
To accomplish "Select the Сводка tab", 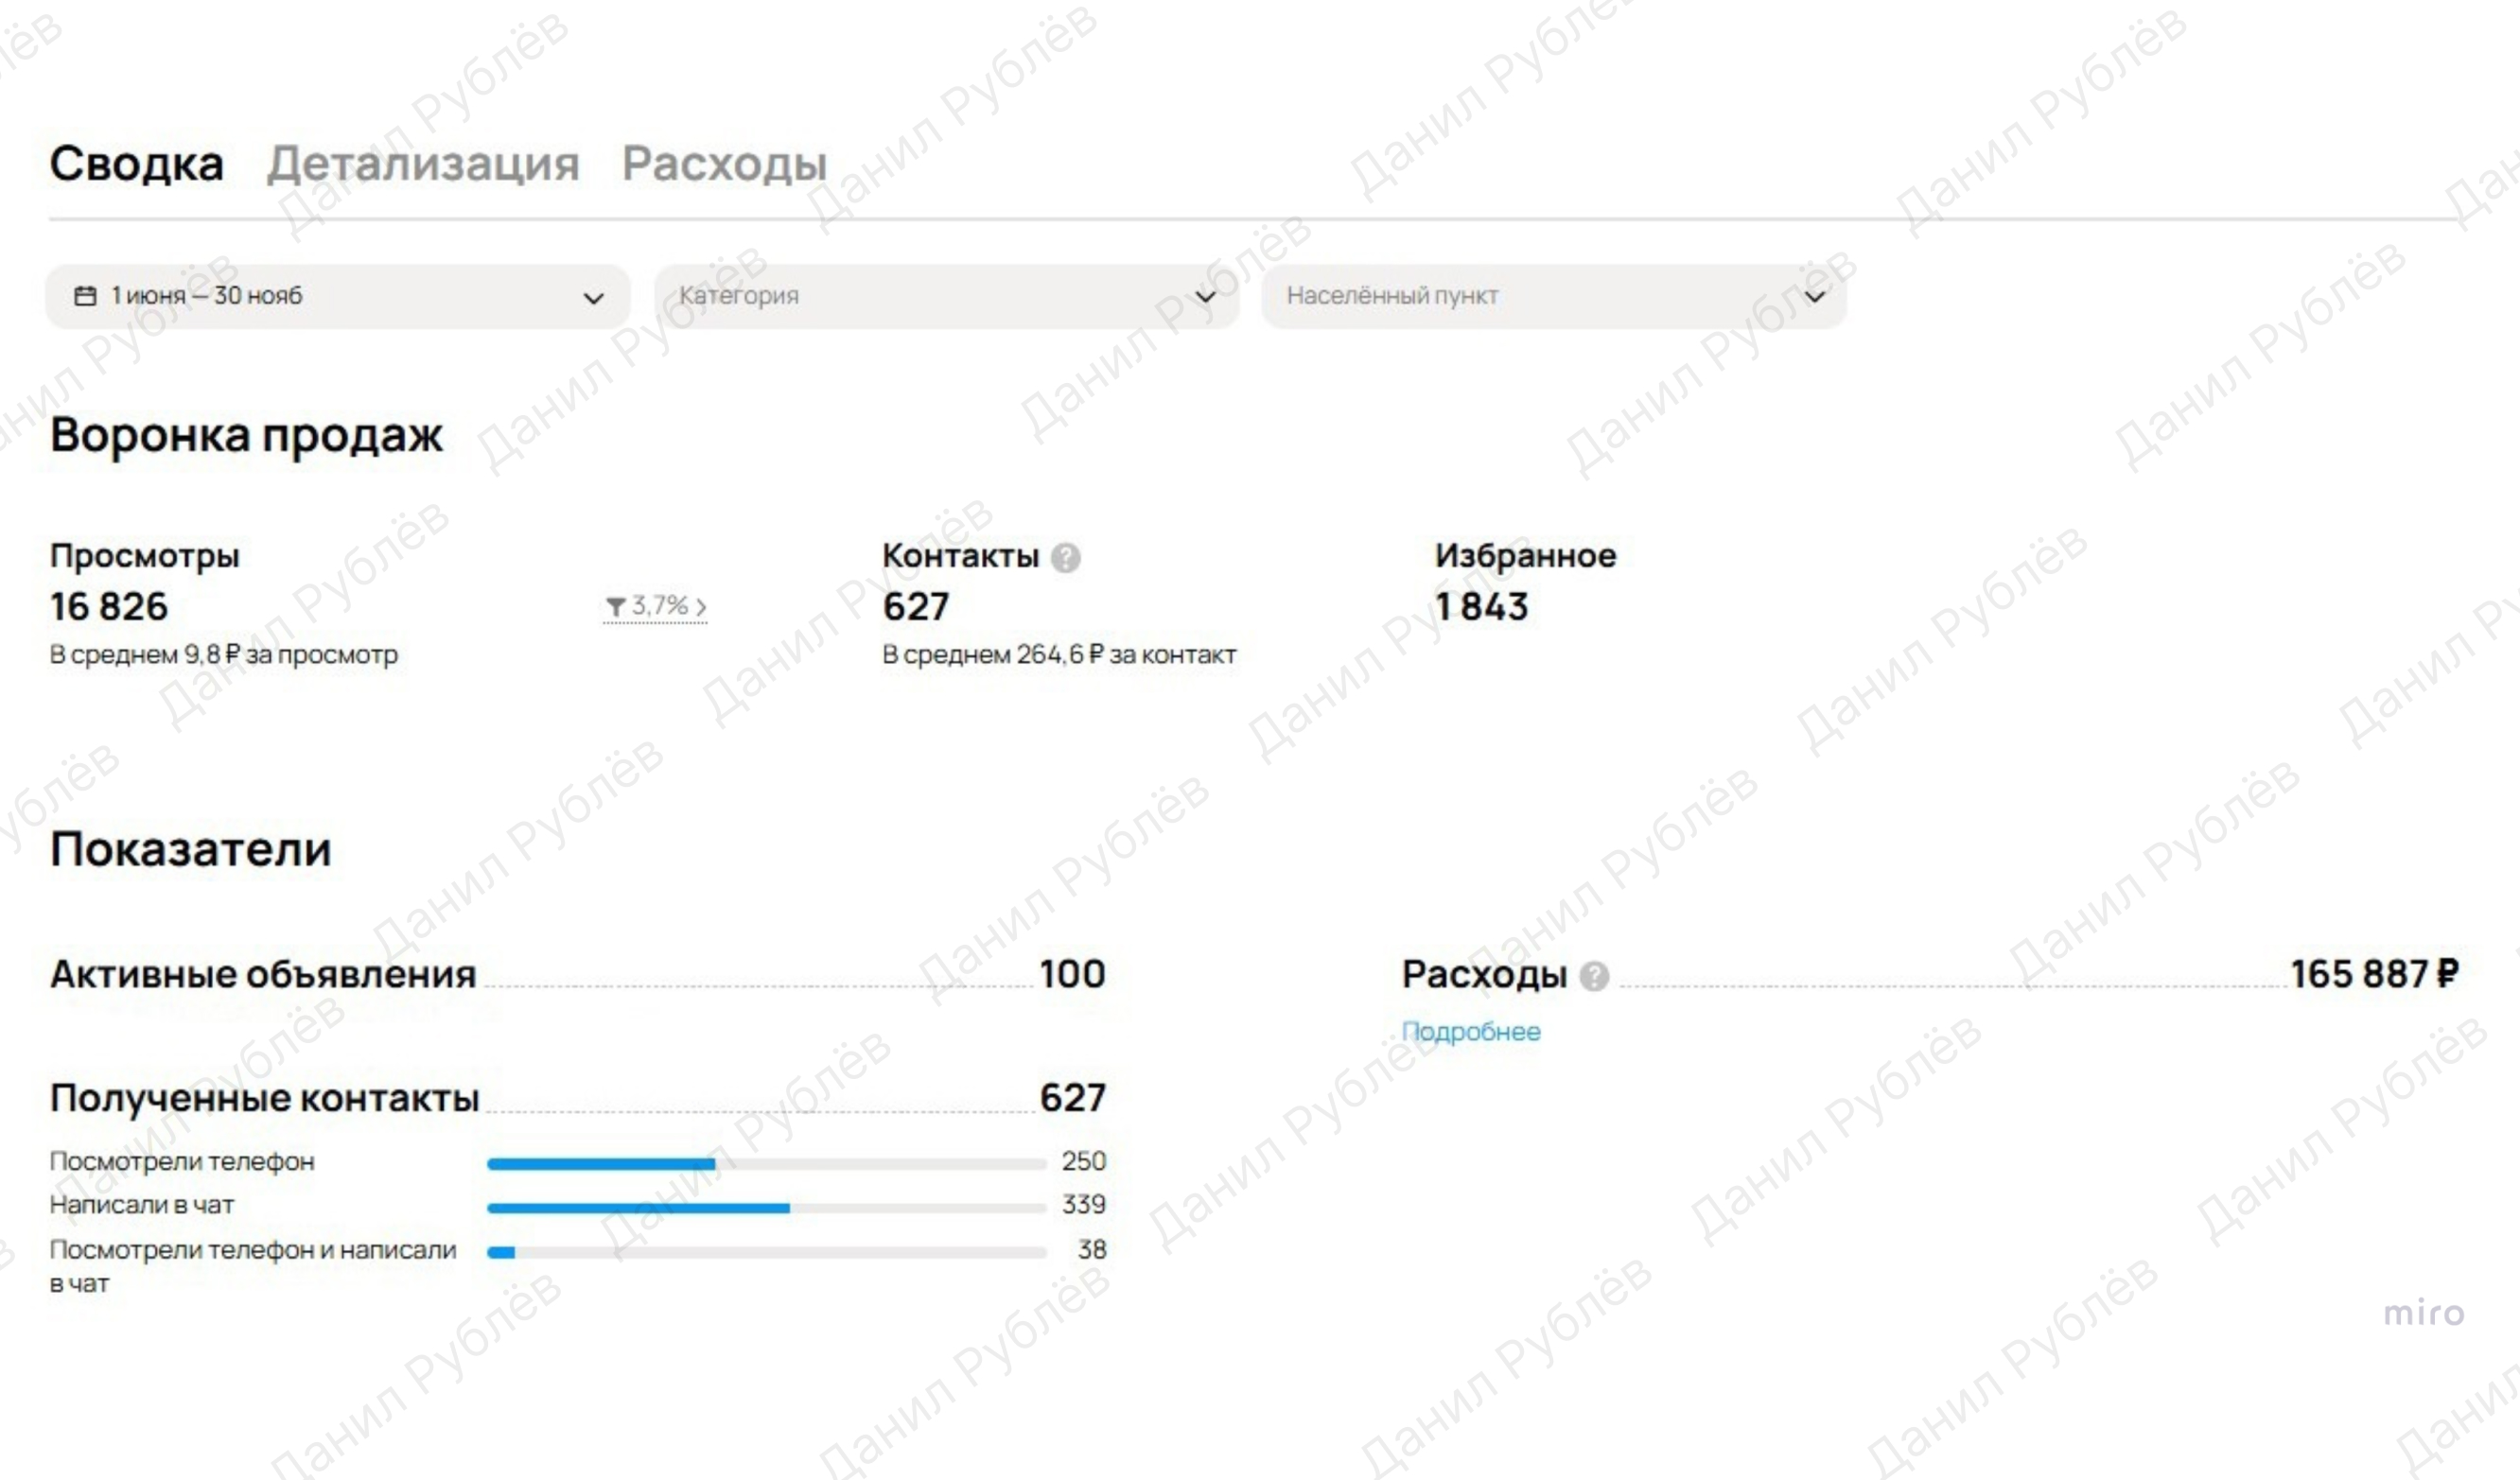I will click(x=137, y=163).
